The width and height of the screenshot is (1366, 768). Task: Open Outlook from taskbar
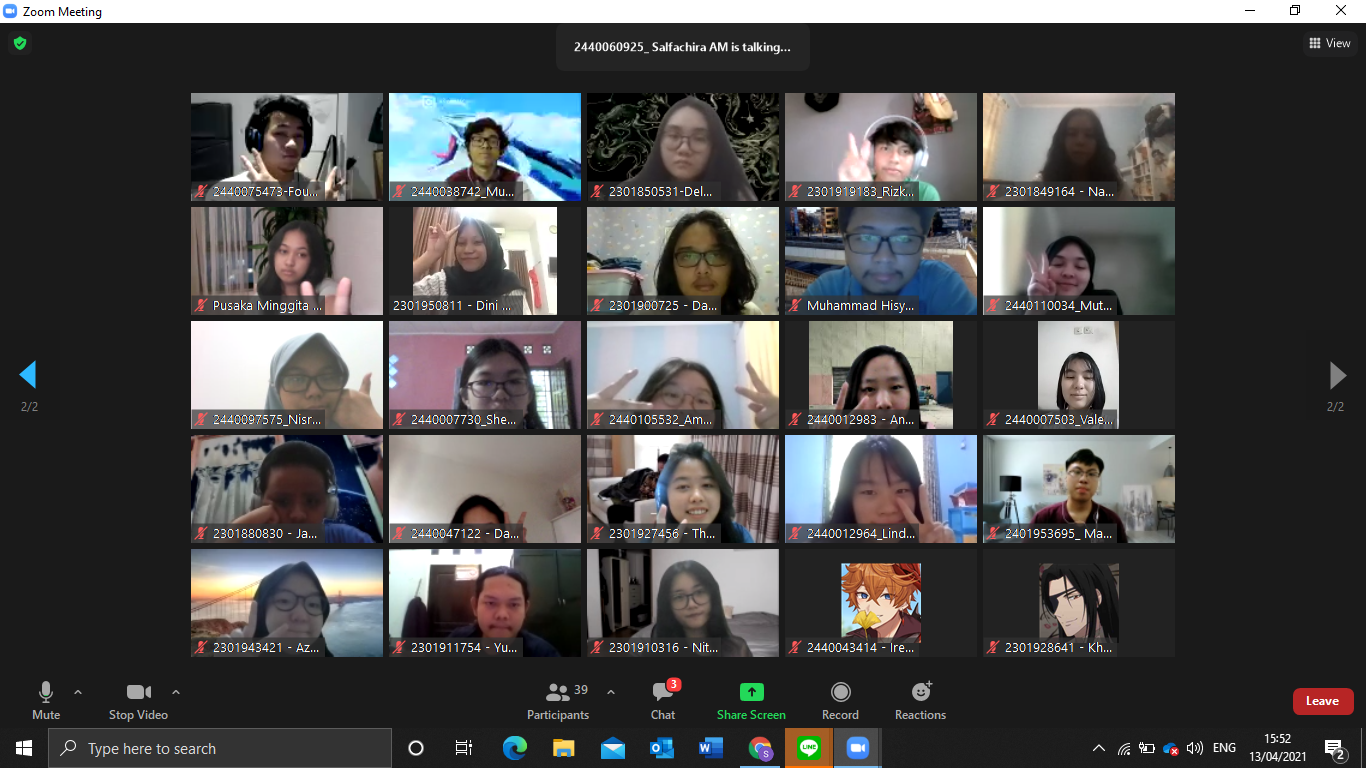pyautogui.click(x=661, y=748)
